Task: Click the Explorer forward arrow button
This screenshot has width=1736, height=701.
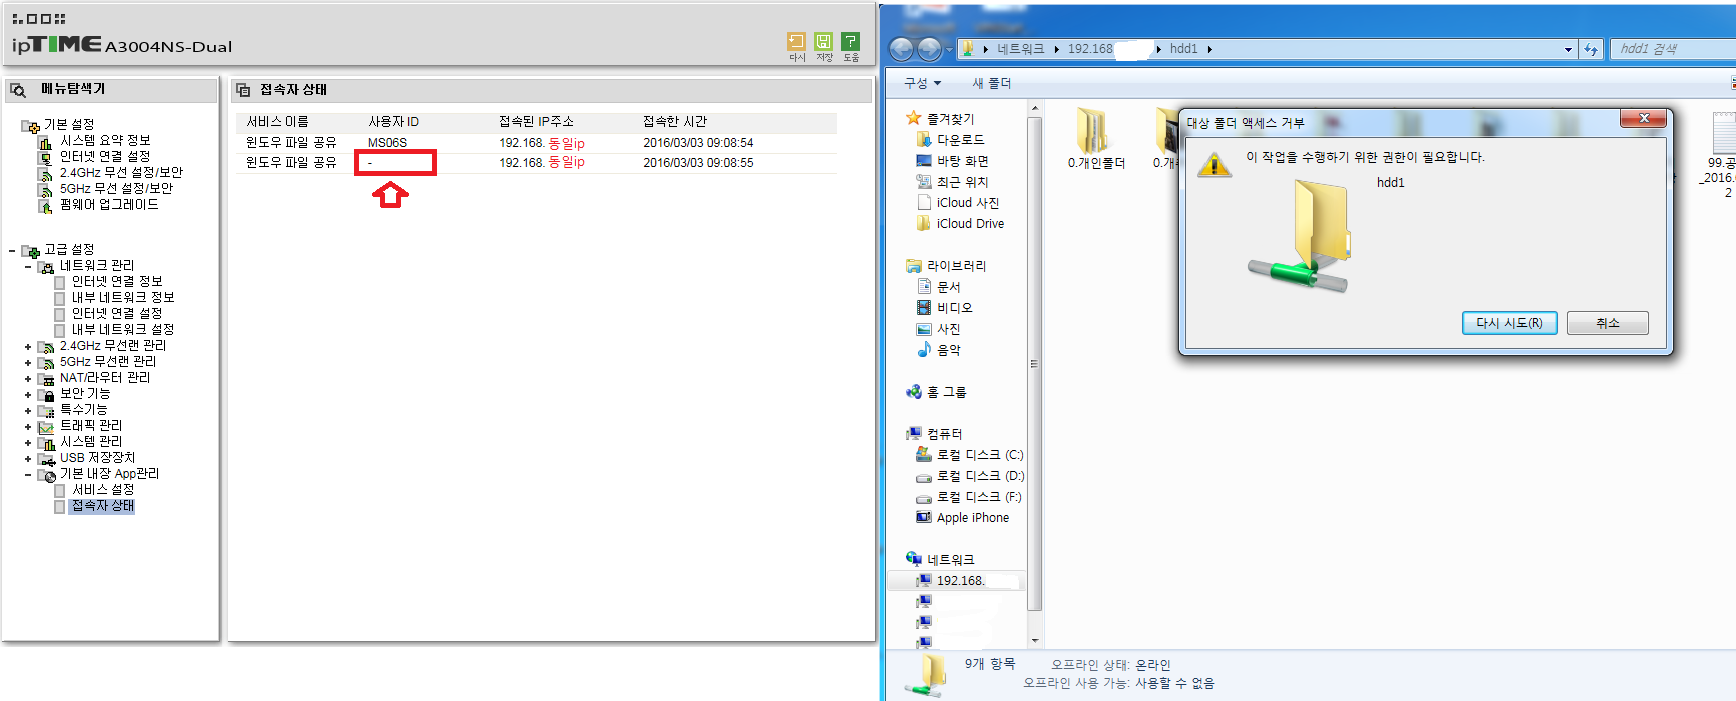Action: [929, 48]
